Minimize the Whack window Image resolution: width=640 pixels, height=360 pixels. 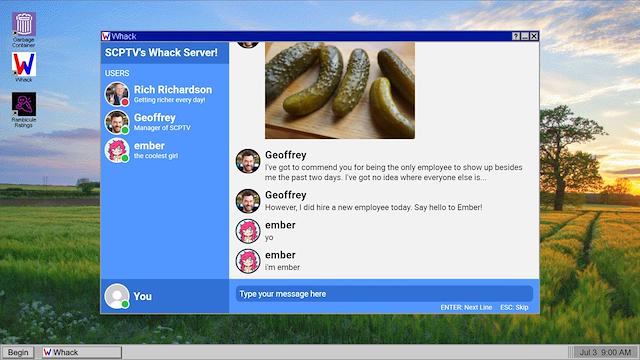click(524, 36)
